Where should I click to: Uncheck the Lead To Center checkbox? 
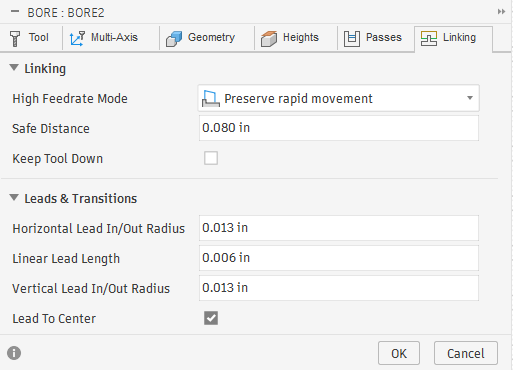coord(211,318)
